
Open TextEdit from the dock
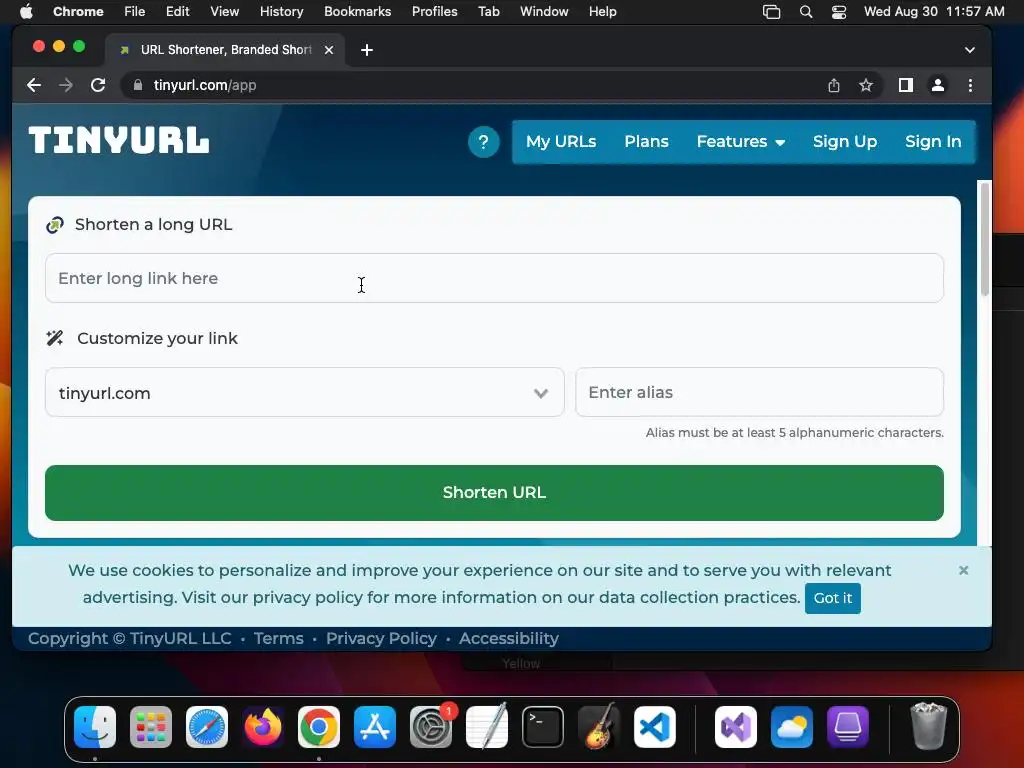pos(487,727)
